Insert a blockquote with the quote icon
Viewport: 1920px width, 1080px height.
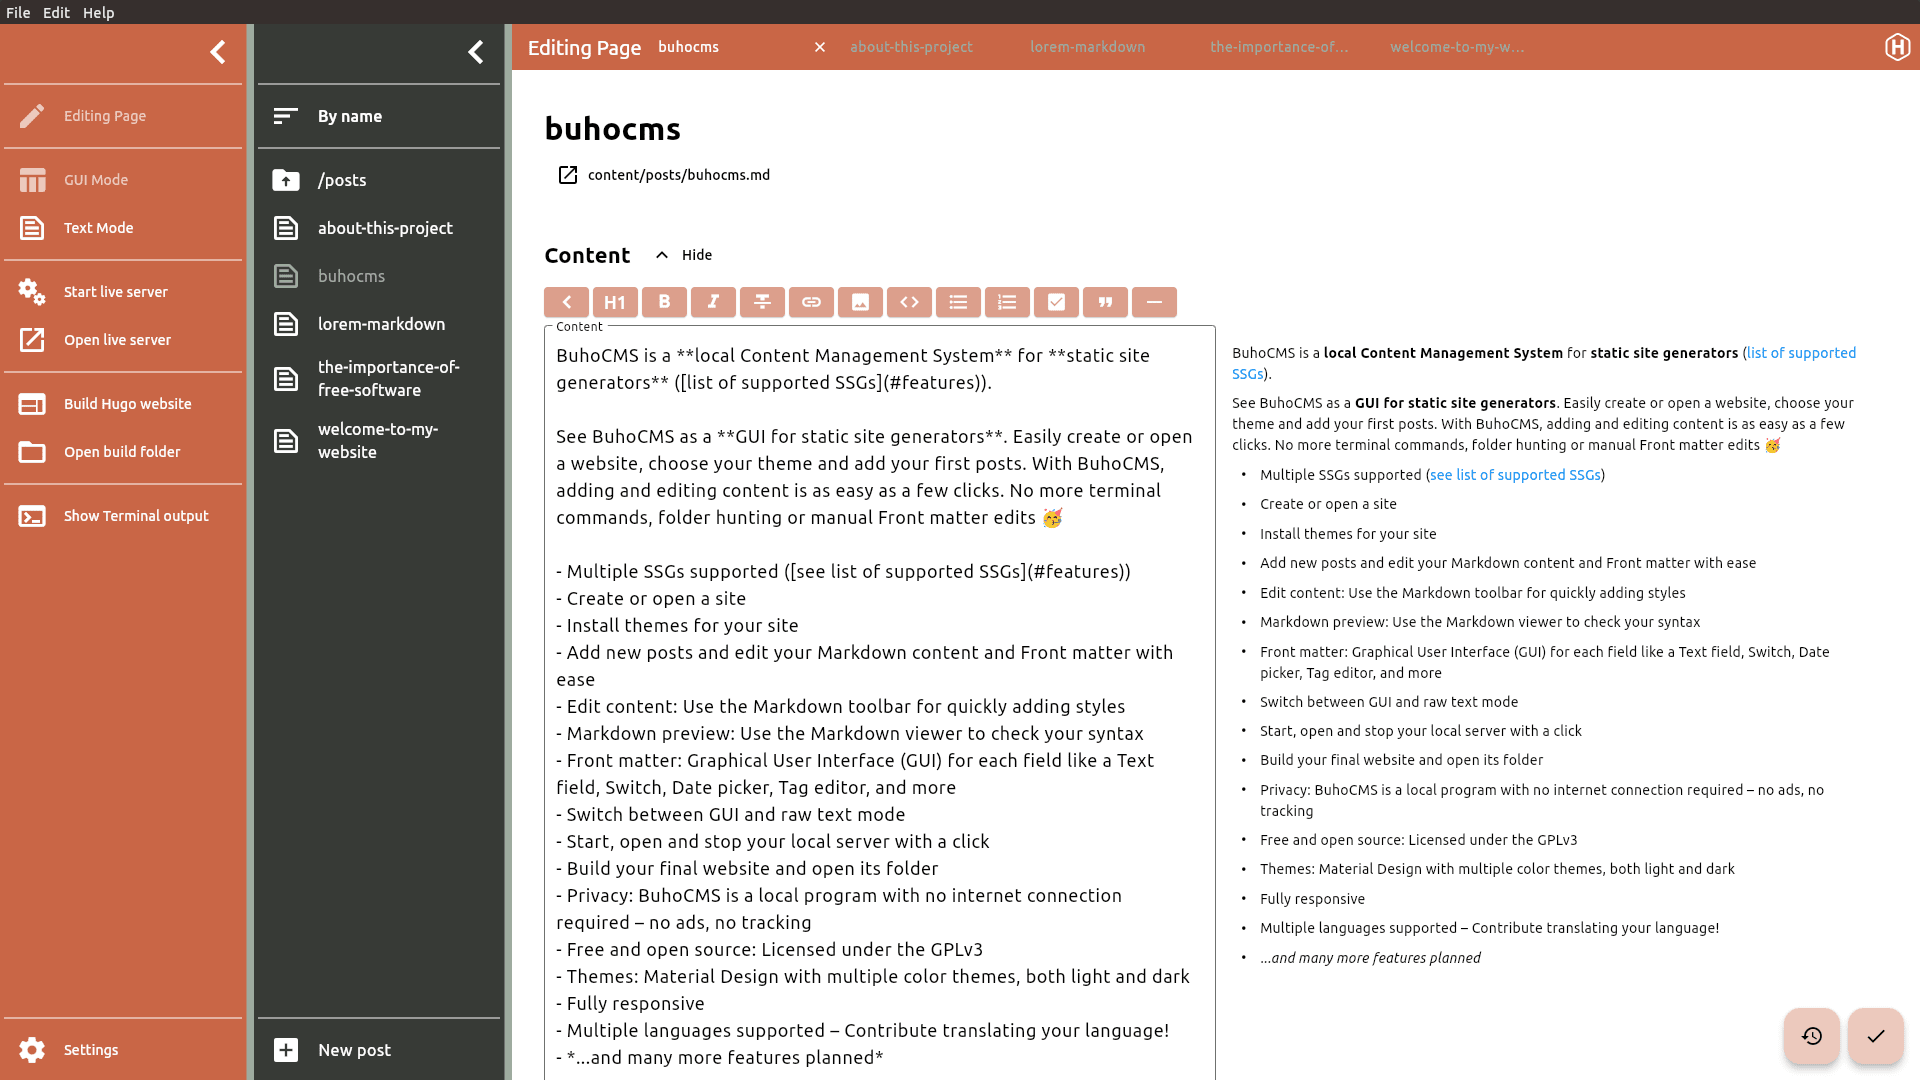(1105, 302)
